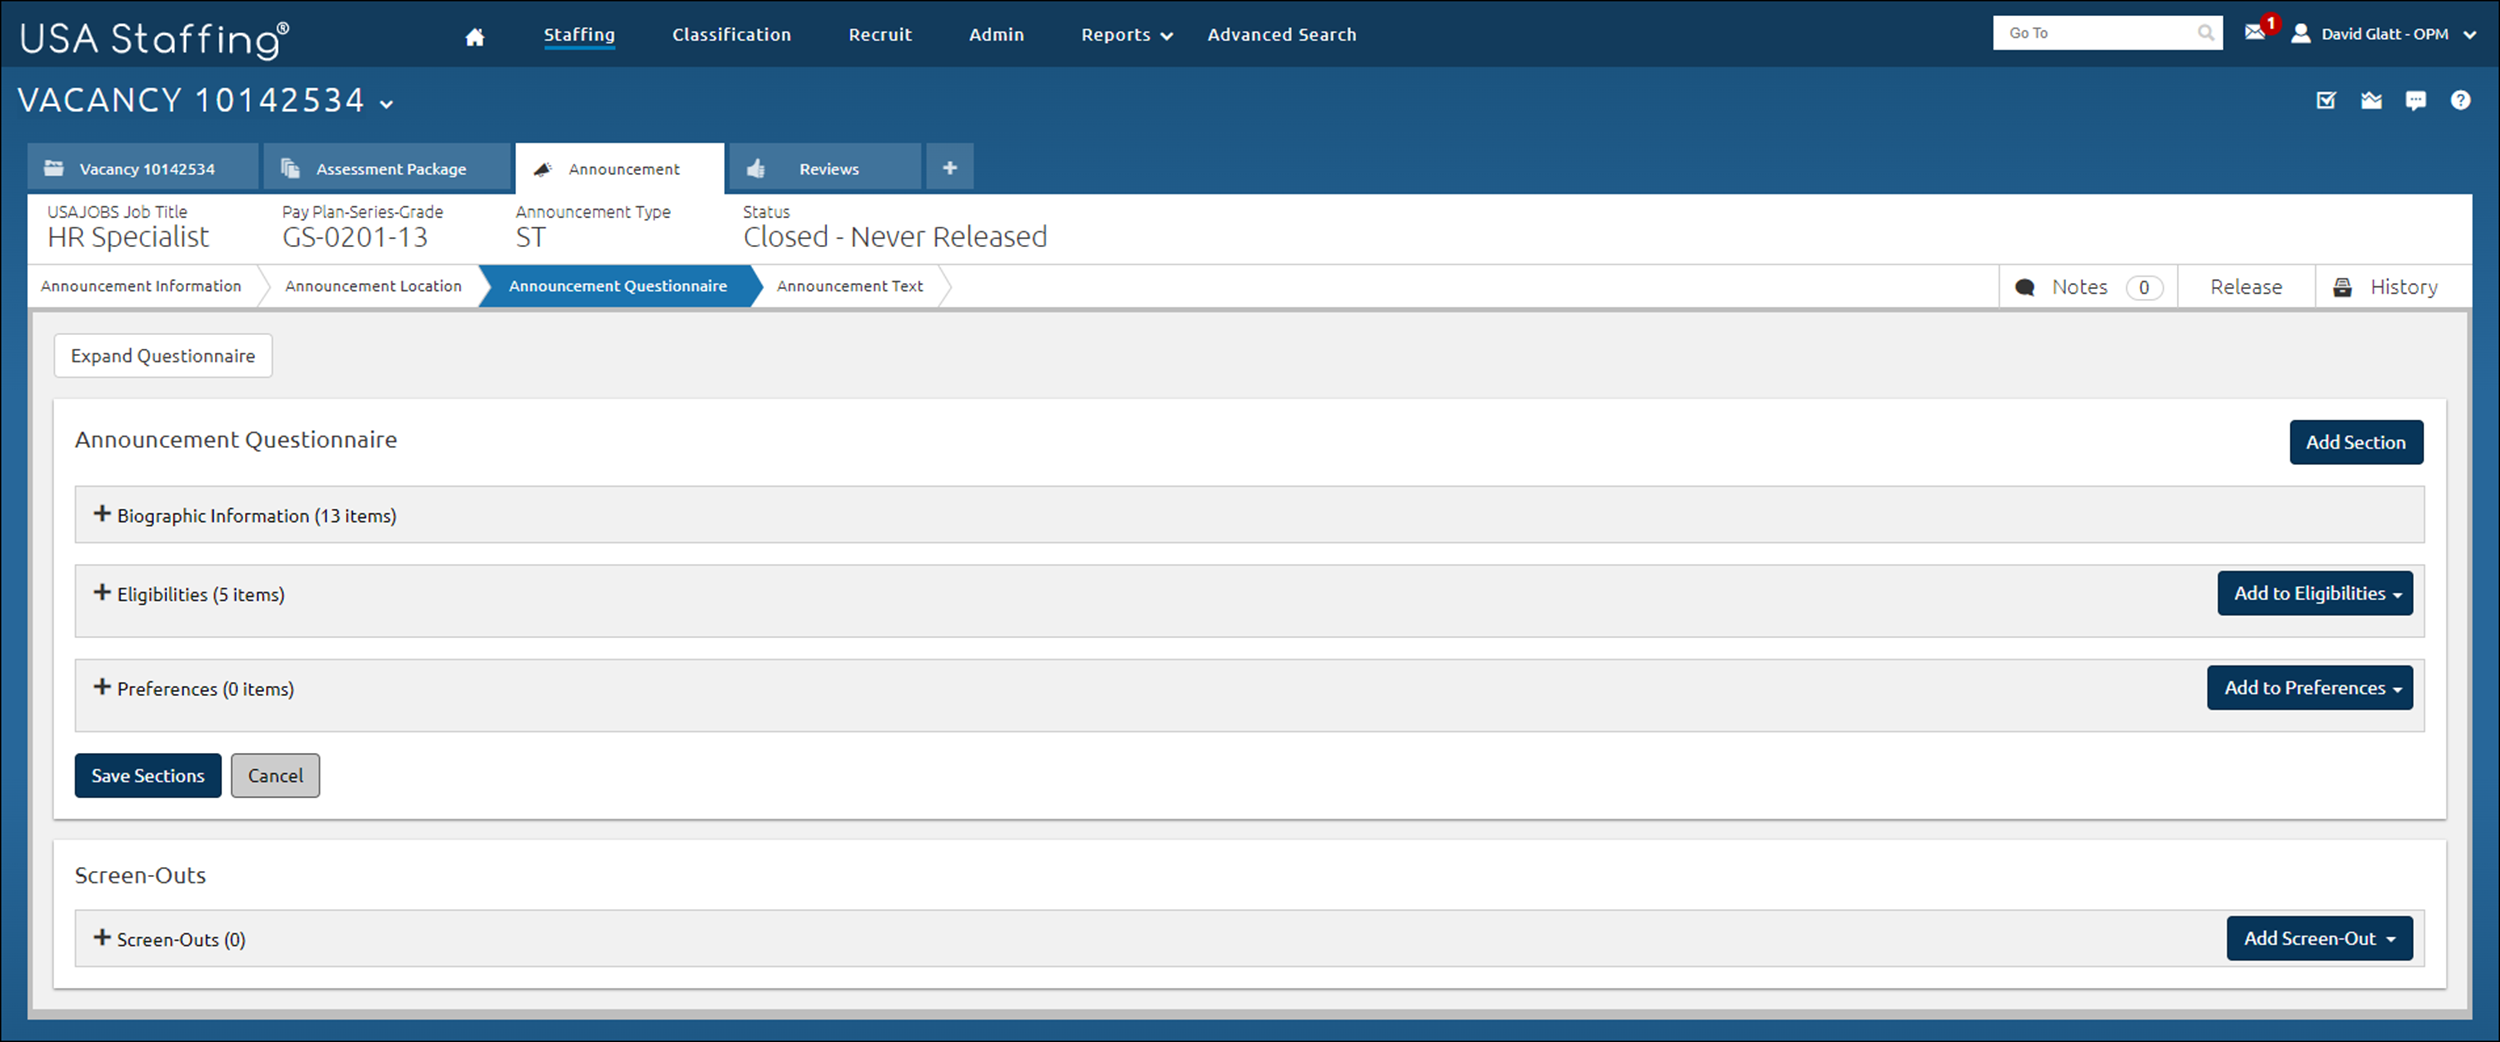Switch to the Reviews tab

click(x=825, y=168)
